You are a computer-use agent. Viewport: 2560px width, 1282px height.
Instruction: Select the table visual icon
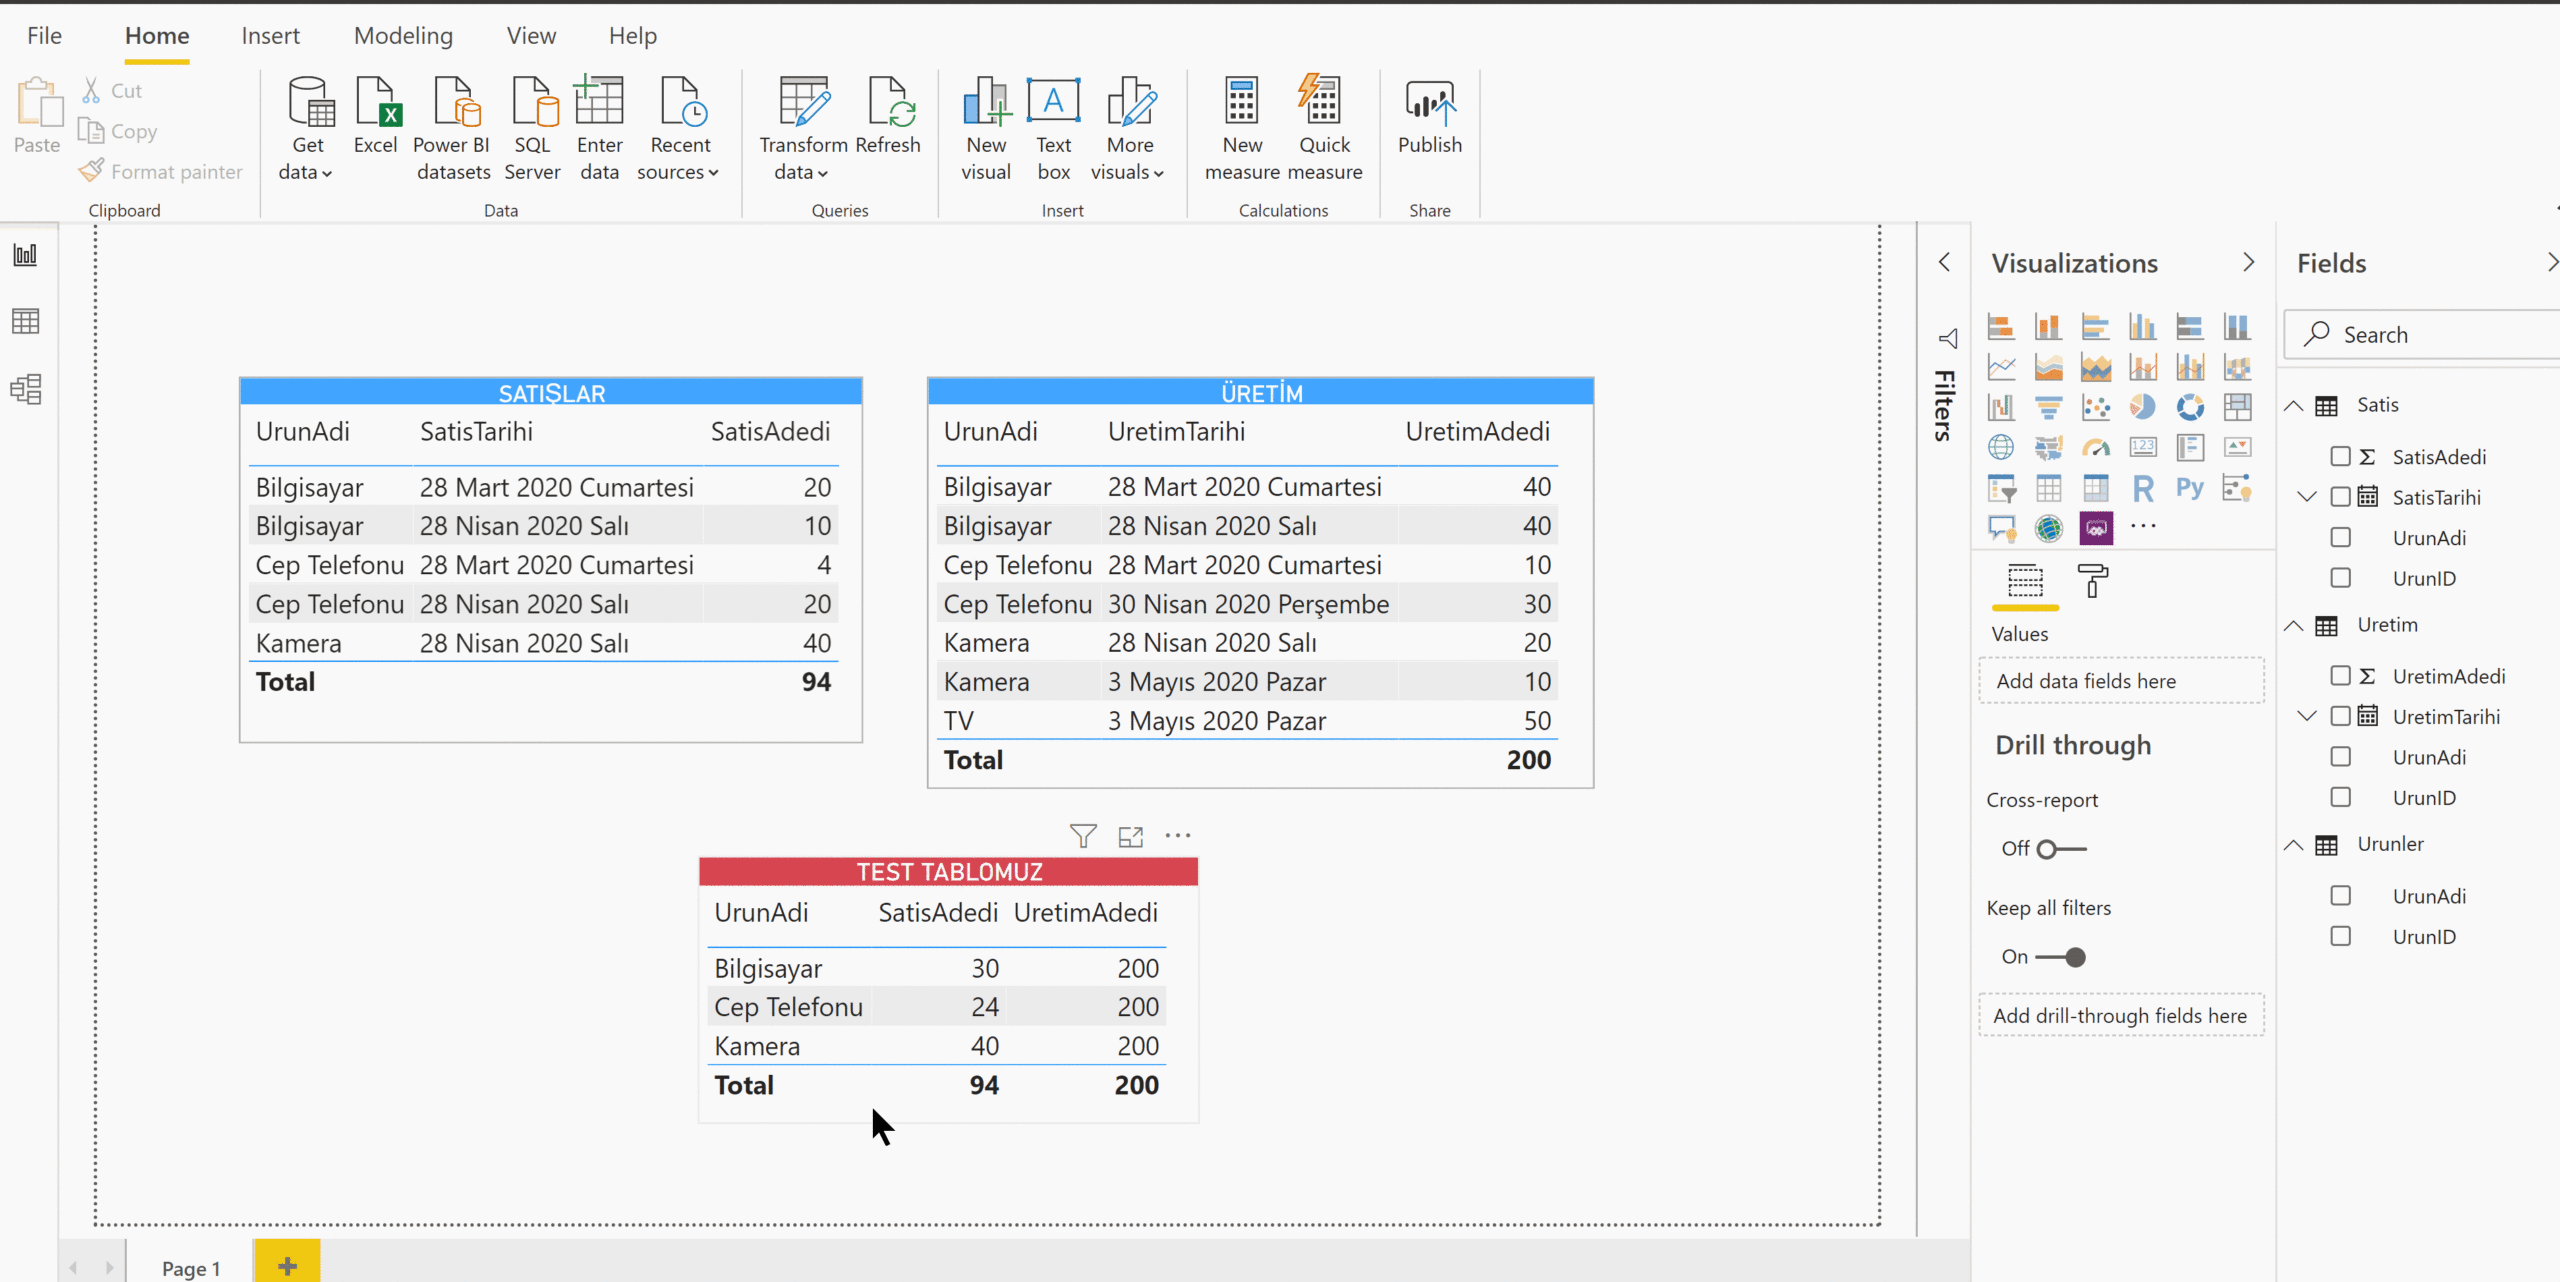2048,488
